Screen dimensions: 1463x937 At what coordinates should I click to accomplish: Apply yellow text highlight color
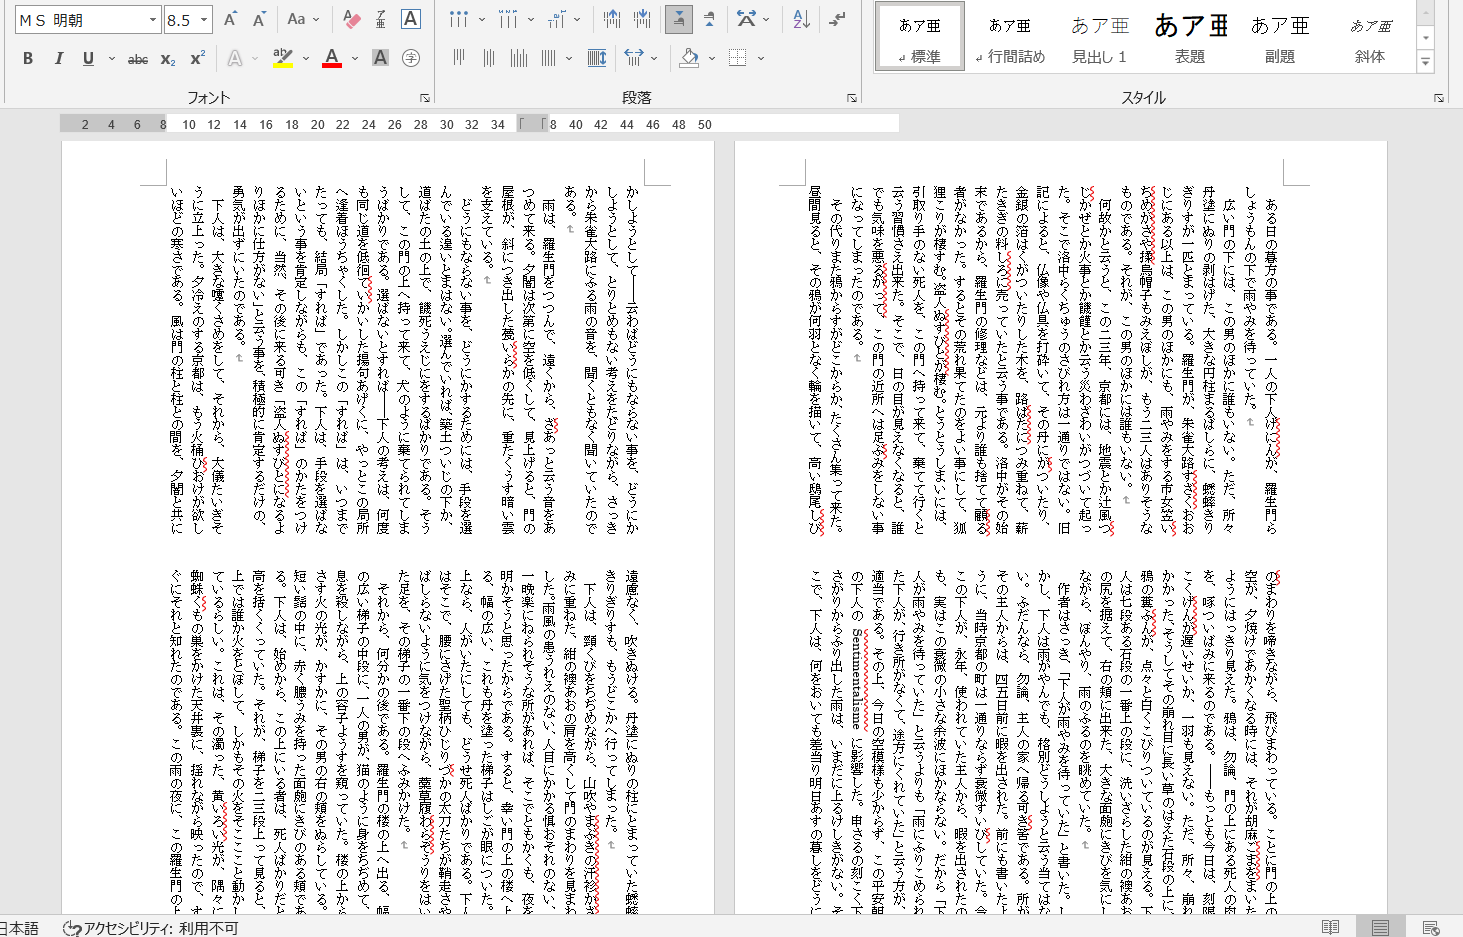[281, 58]
